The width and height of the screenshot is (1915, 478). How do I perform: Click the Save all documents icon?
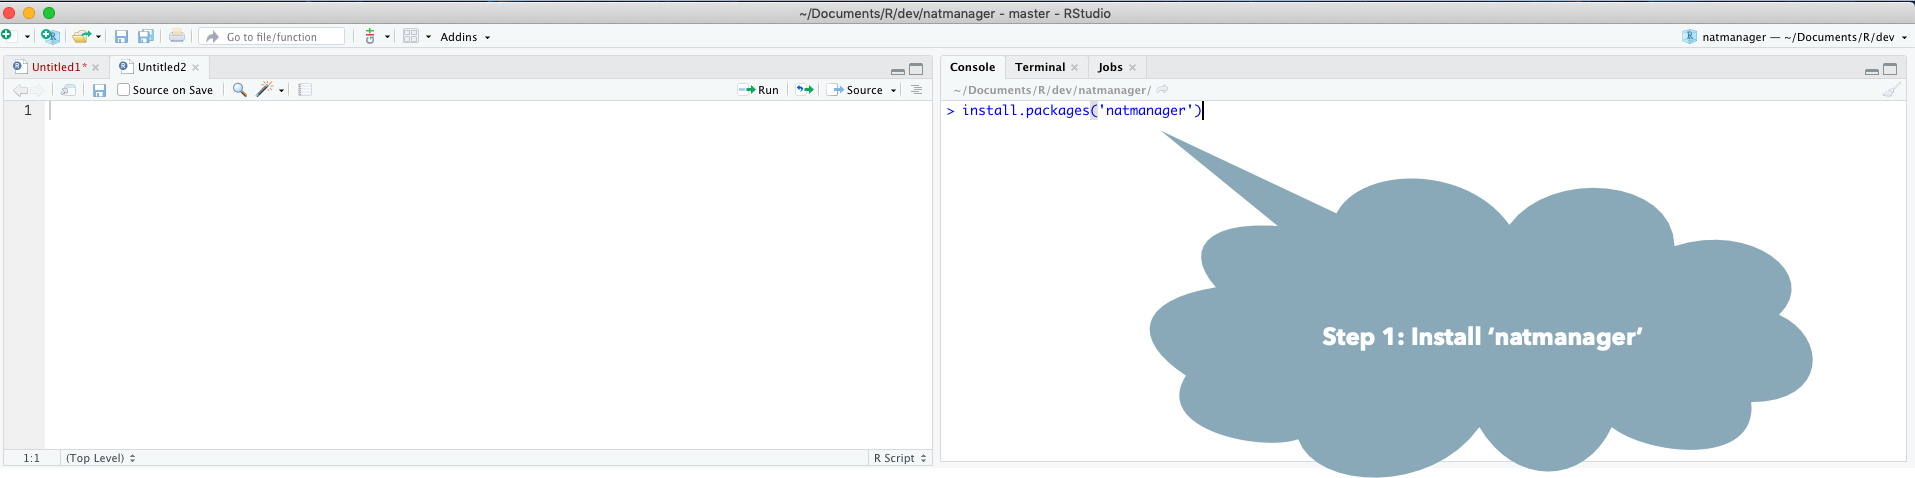[146, 37]
